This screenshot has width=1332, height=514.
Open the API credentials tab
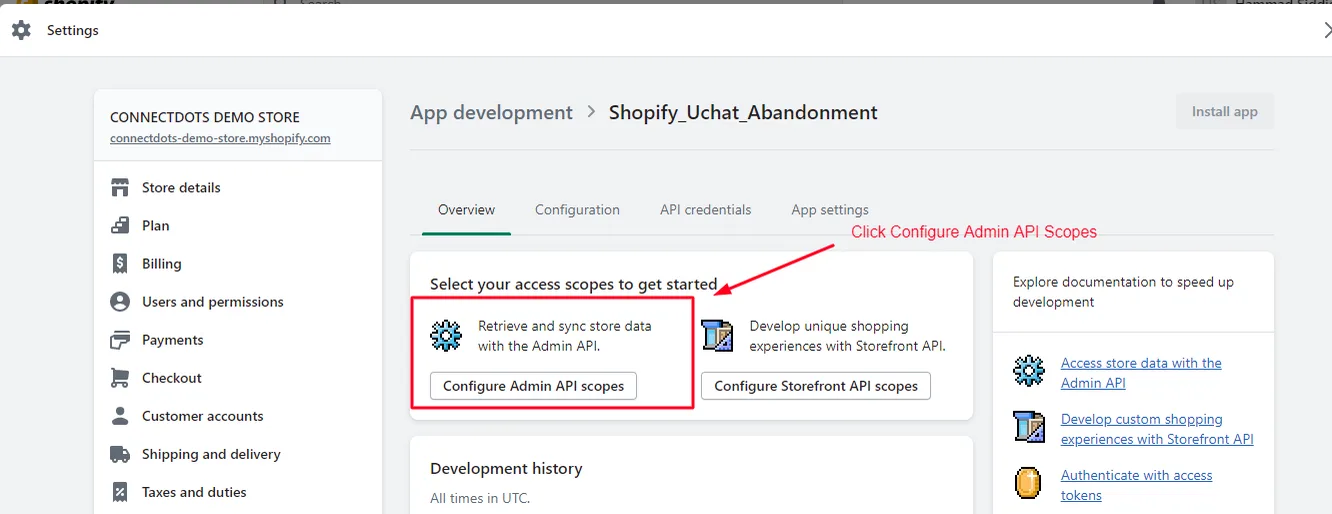[x=705, y=210]
